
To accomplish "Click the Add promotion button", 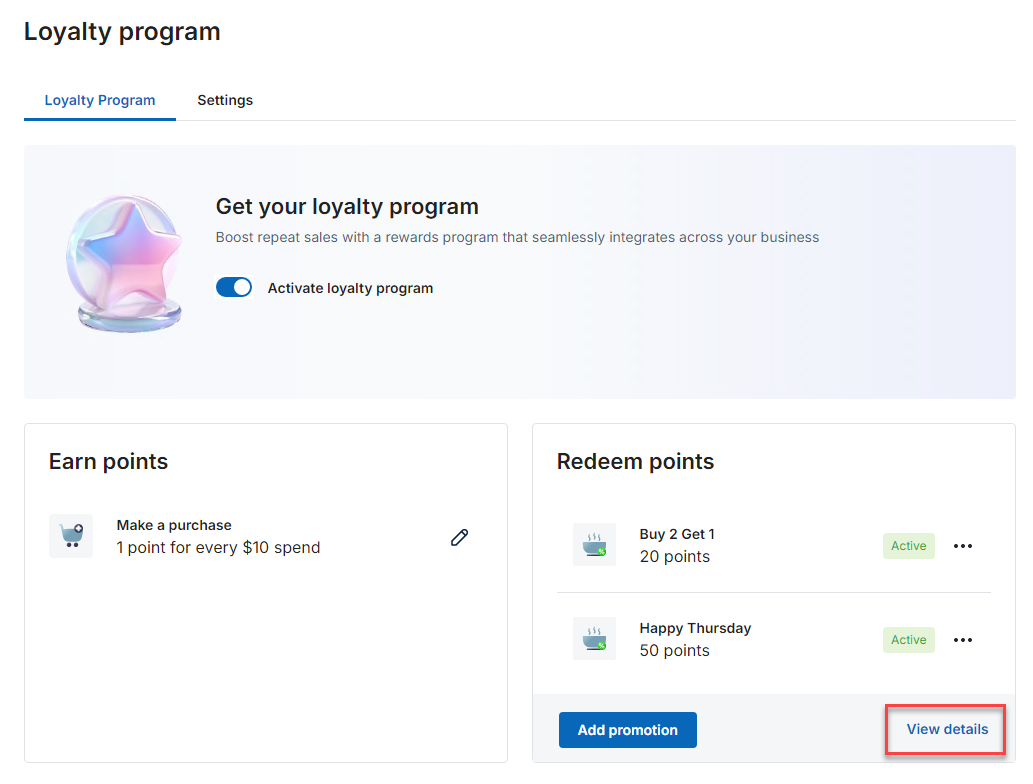I will click(x=627, y=730).
